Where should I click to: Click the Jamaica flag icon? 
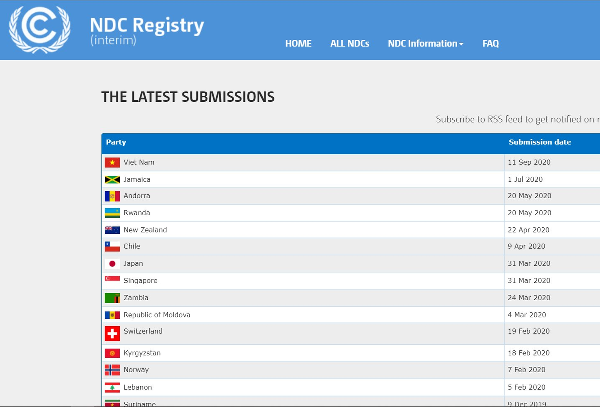(x=112, y=180)
